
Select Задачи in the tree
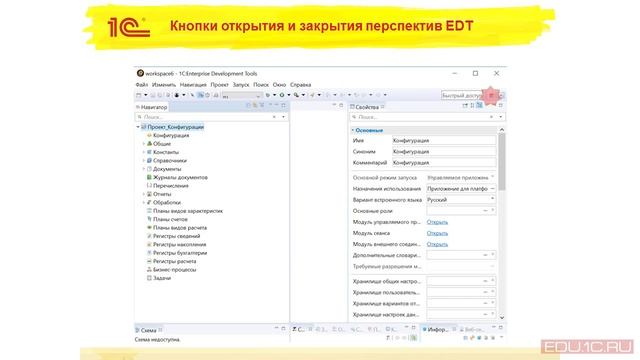[x=162, y=278]
